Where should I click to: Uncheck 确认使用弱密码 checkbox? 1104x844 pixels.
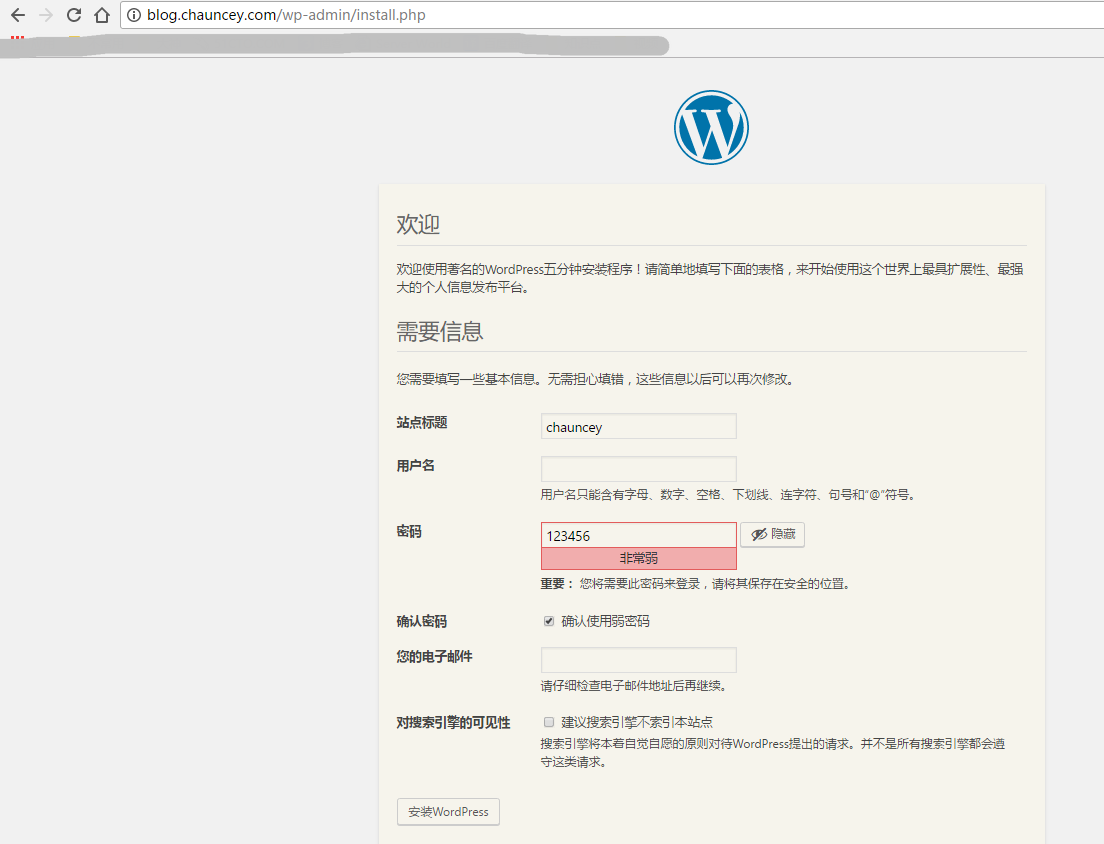pyautogui.click(x=549, y=621)
